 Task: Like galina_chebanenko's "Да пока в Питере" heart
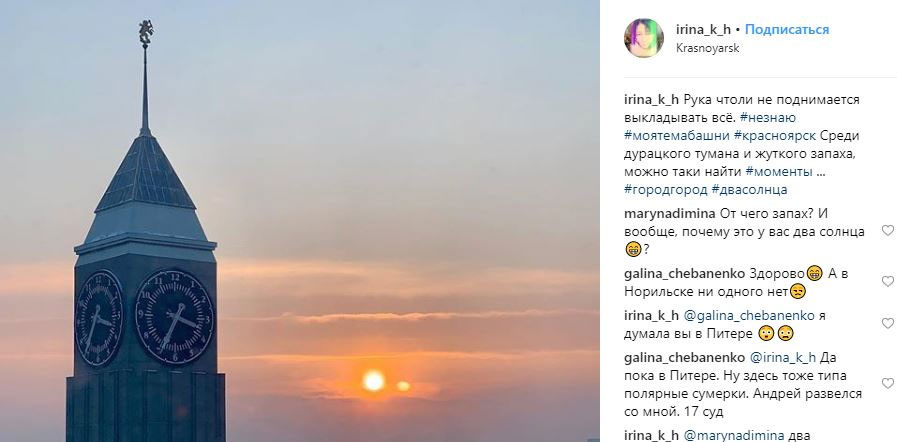[x=887, y=383]
